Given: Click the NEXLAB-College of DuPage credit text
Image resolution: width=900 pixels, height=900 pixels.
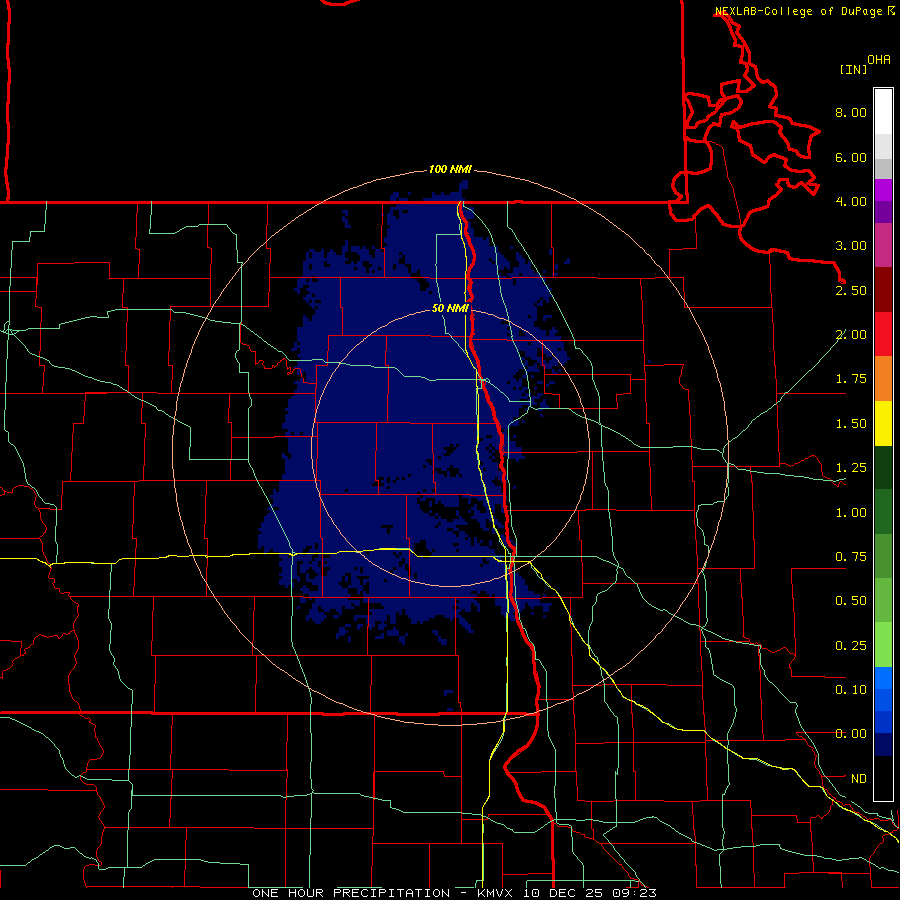Looking at the screenshot, I should (x=798, y=11).
